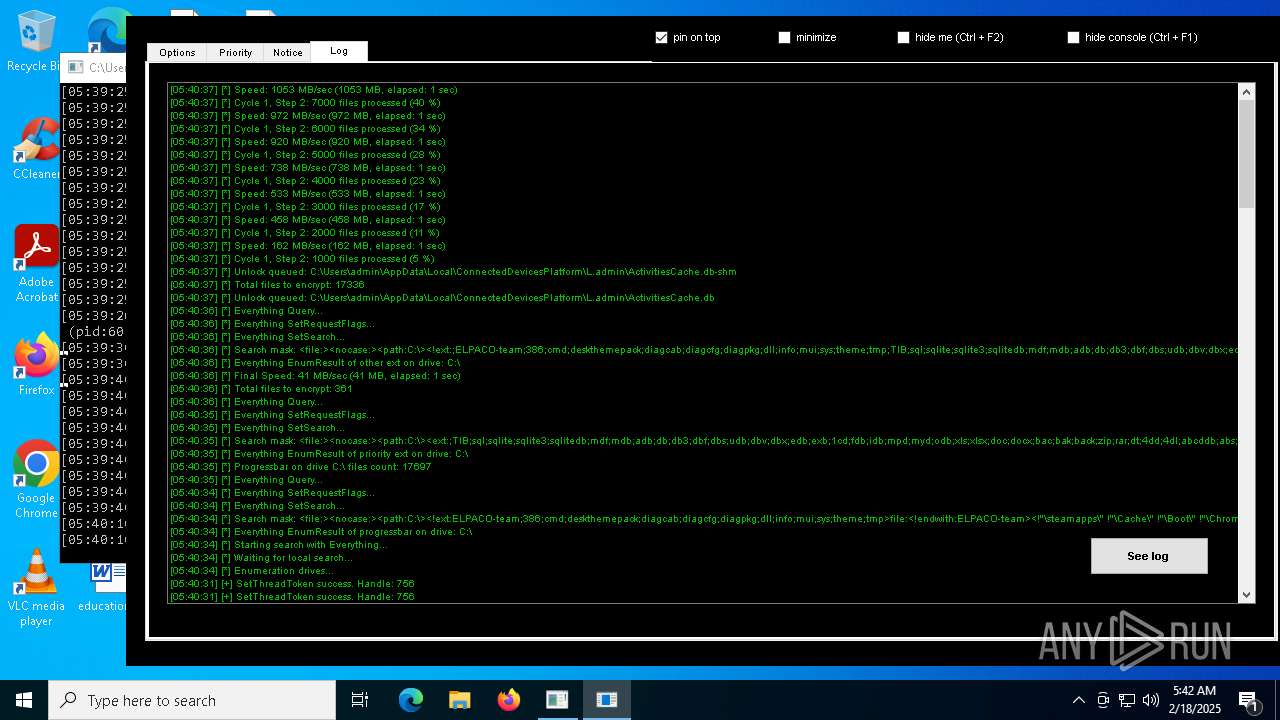The image size is (1280, 720).
Task: Select the '1000 files processed (5 %)' line
Action: point(302,259)
